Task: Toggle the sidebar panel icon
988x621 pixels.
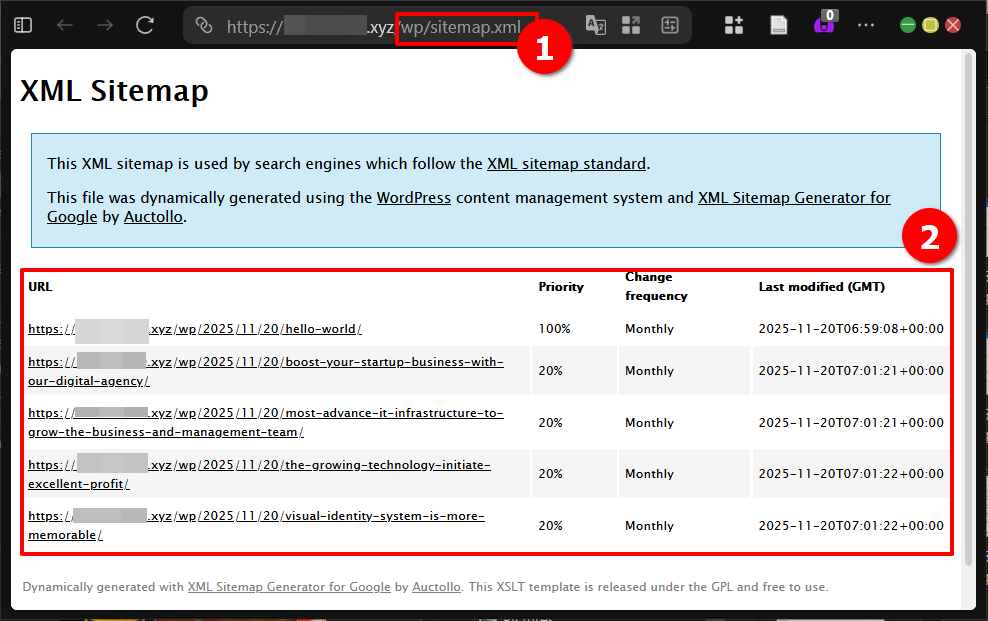Action: point(22,24)
